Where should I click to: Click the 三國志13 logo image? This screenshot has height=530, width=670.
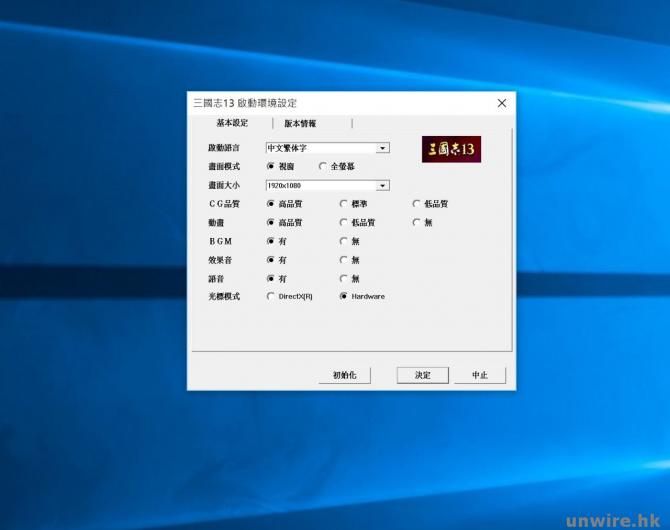tap(451, 149)
